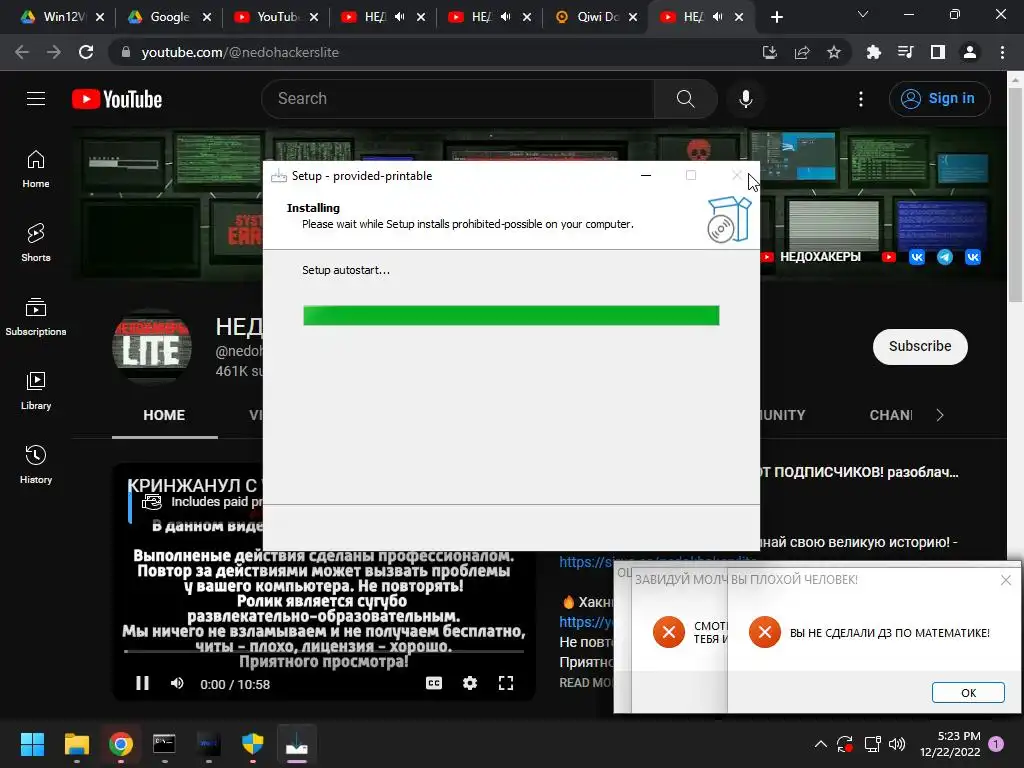Open the Setup installer taskbar icon
Screen dimensions: 1024x768
(x=296, y=744)
